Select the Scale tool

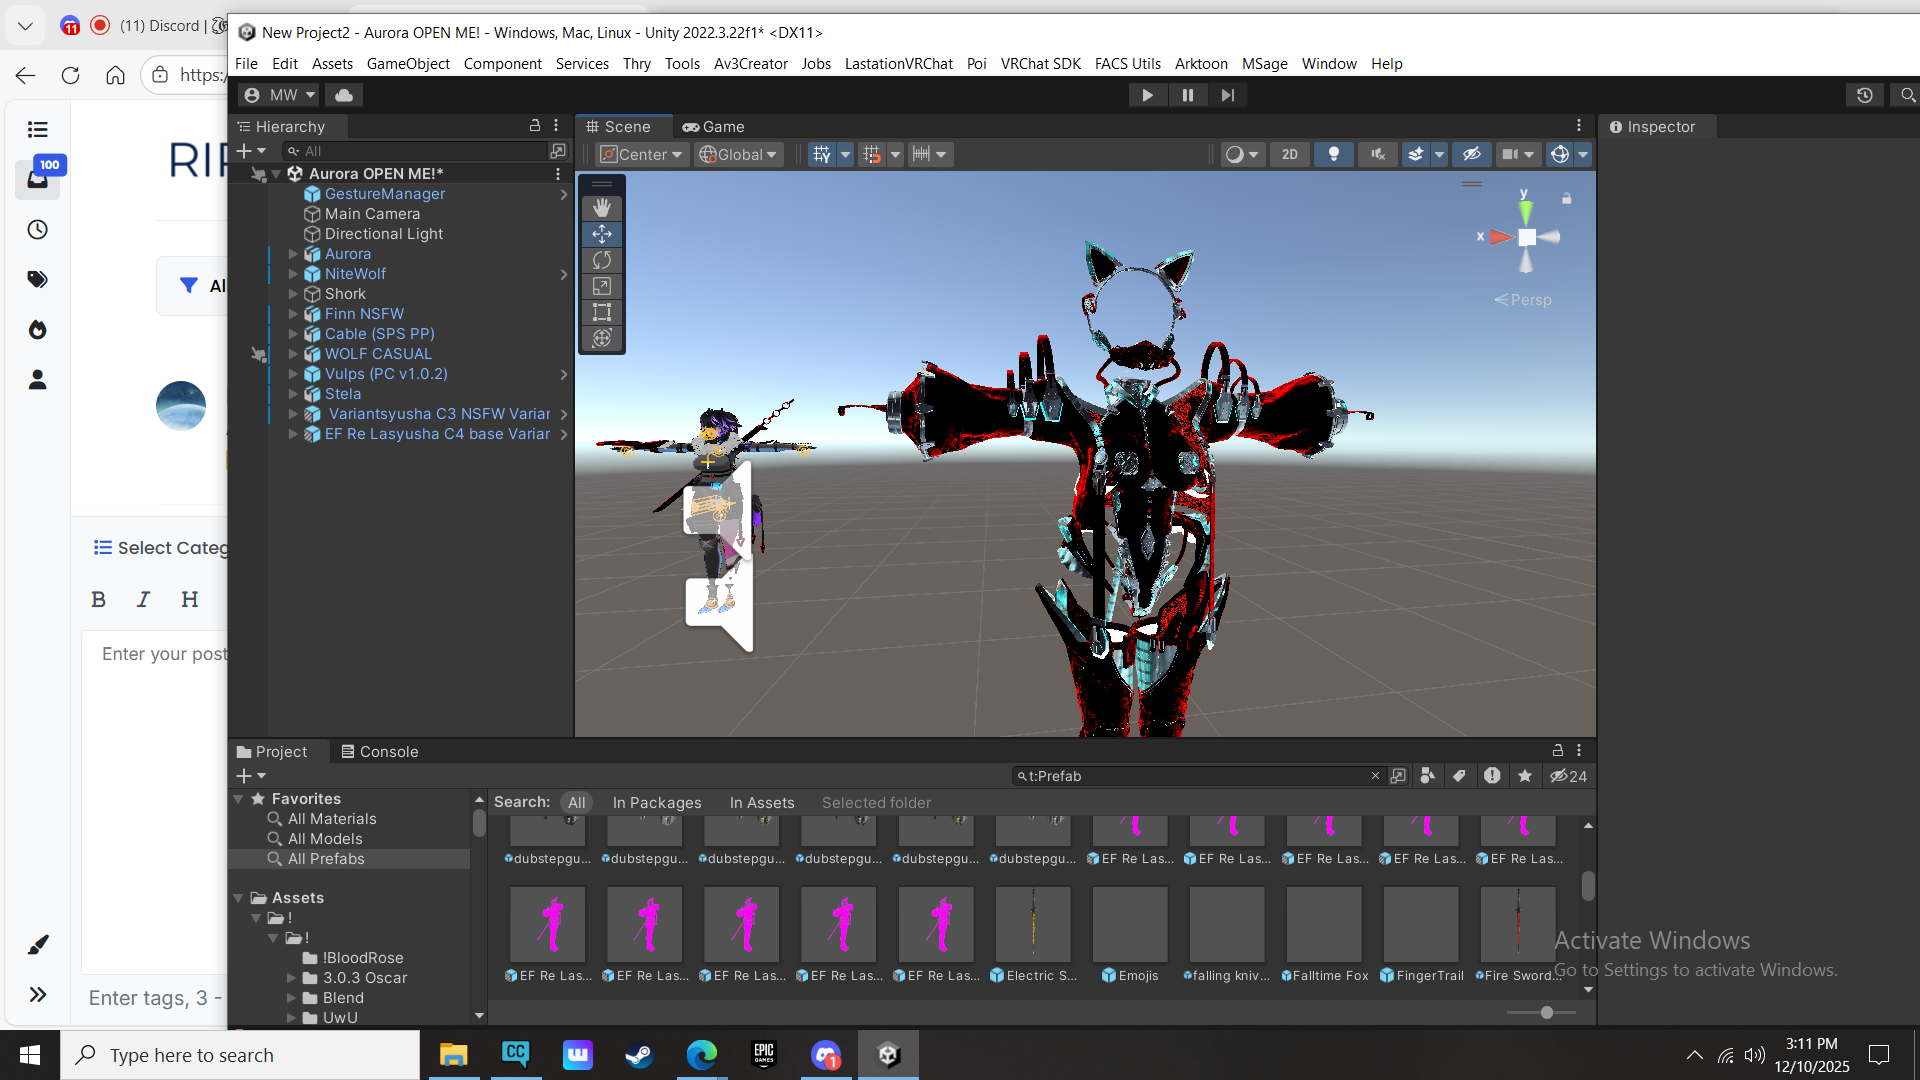tap(602, 286)
